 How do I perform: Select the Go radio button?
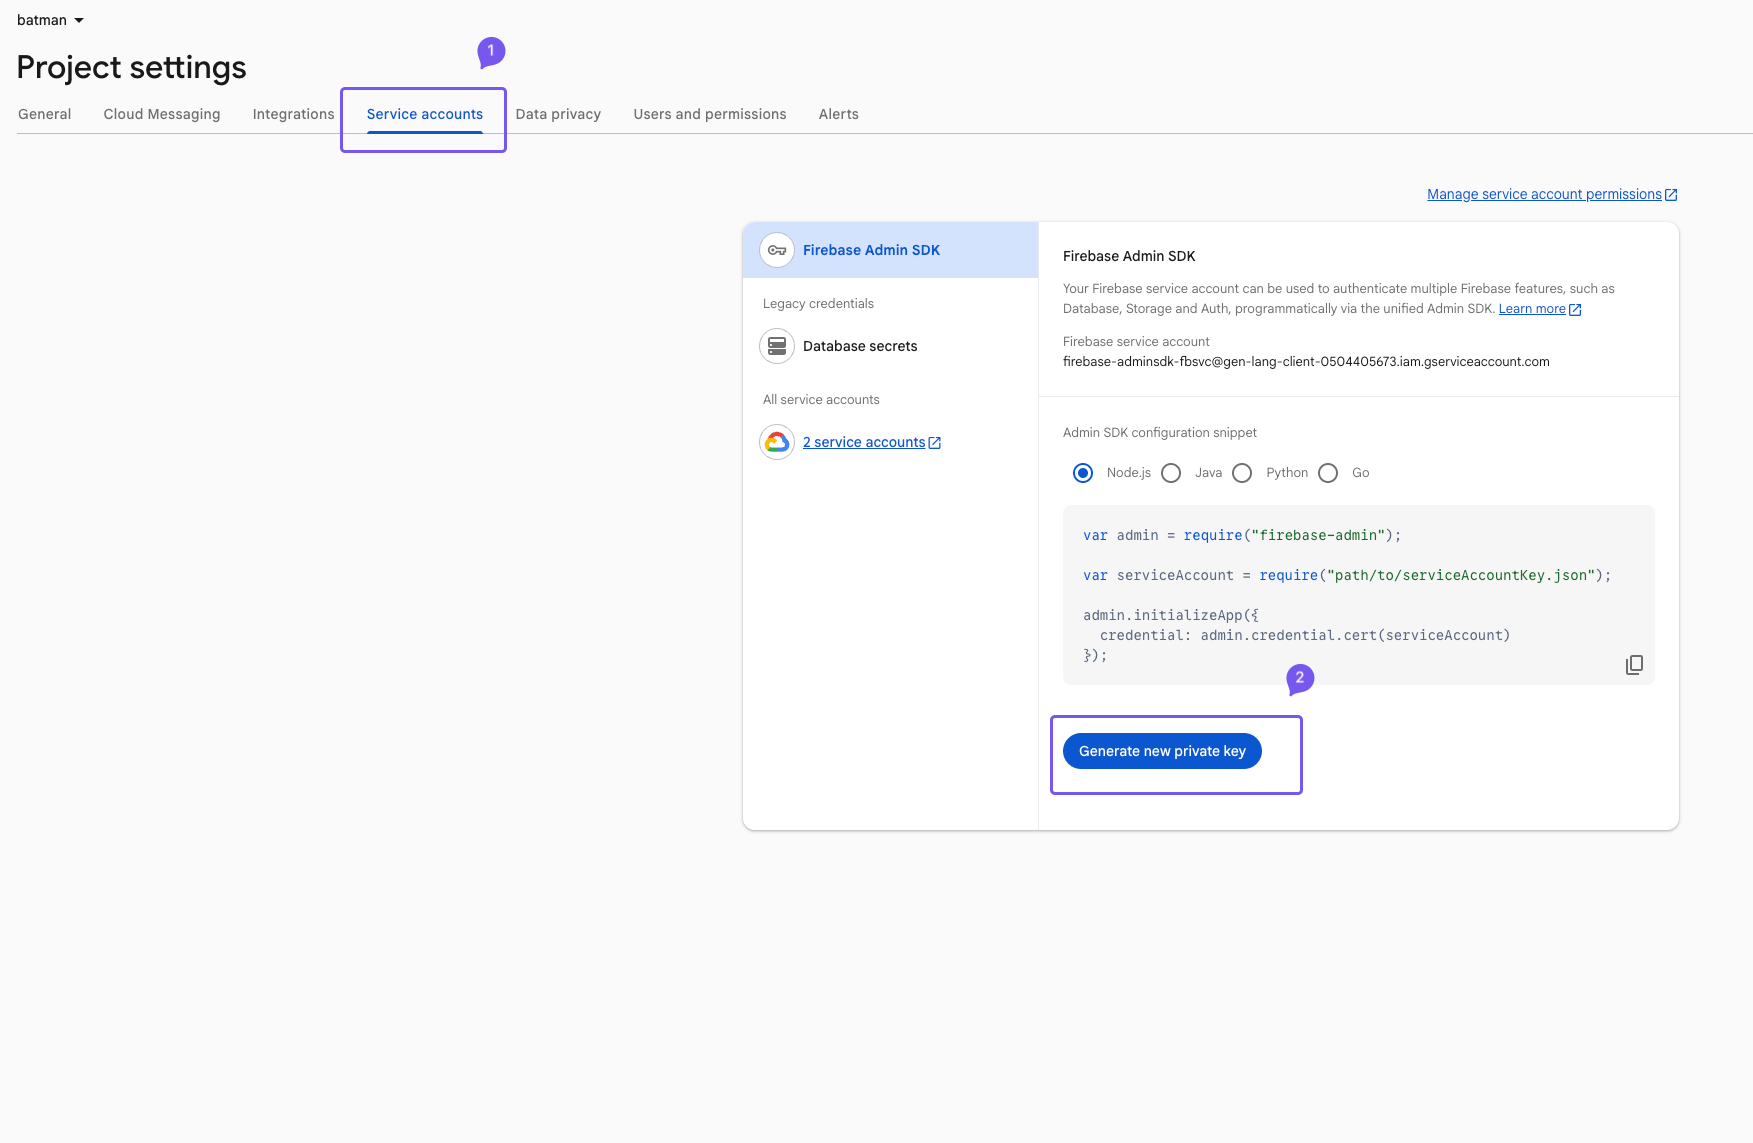pyautogui.click(x=1328, y=473)
